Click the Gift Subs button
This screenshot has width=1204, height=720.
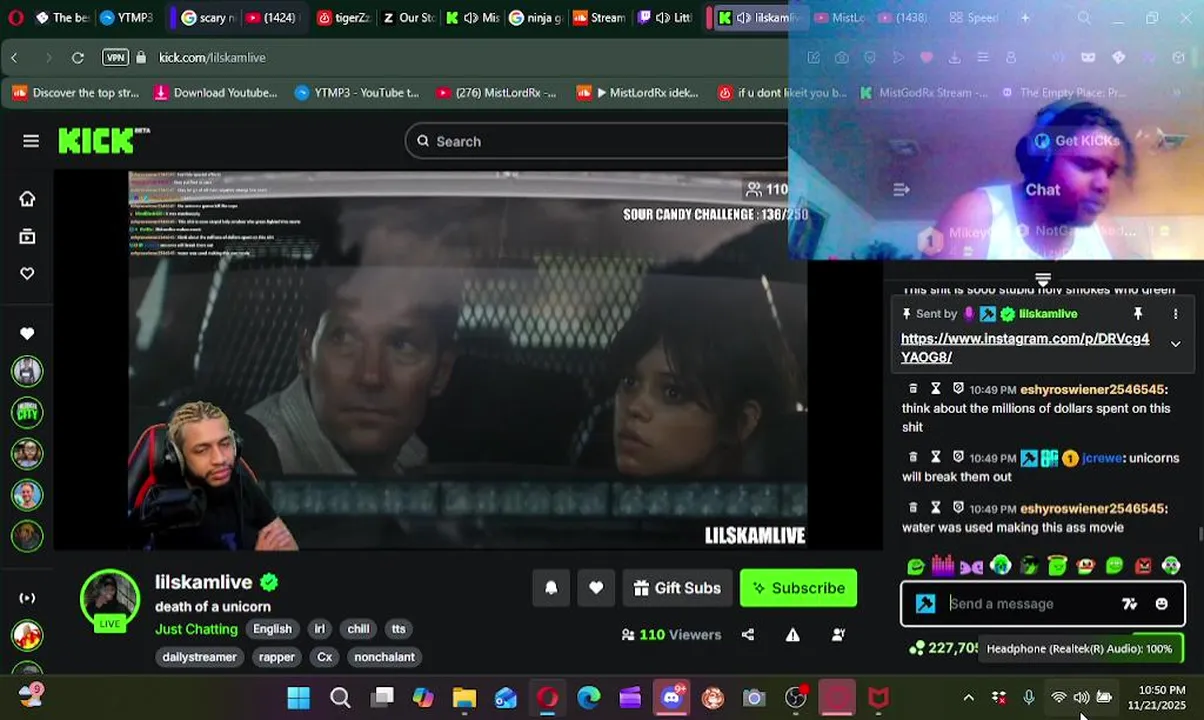pyautogui.click(x=677, y=588)
